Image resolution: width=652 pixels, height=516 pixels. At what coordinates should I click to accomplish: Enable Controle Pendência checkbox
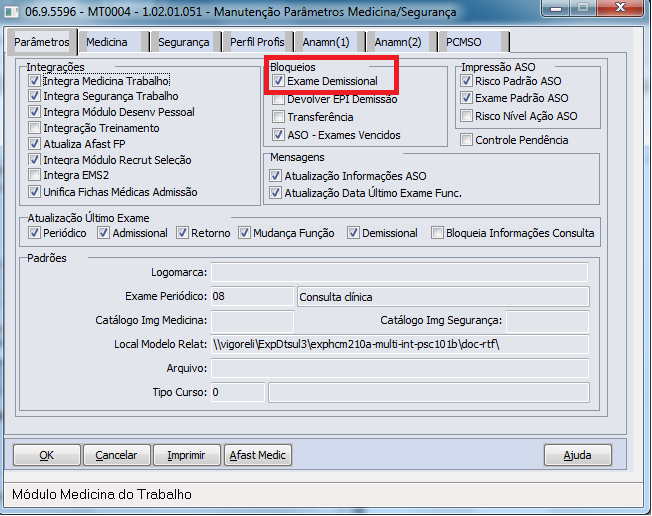tap(467, 140)
